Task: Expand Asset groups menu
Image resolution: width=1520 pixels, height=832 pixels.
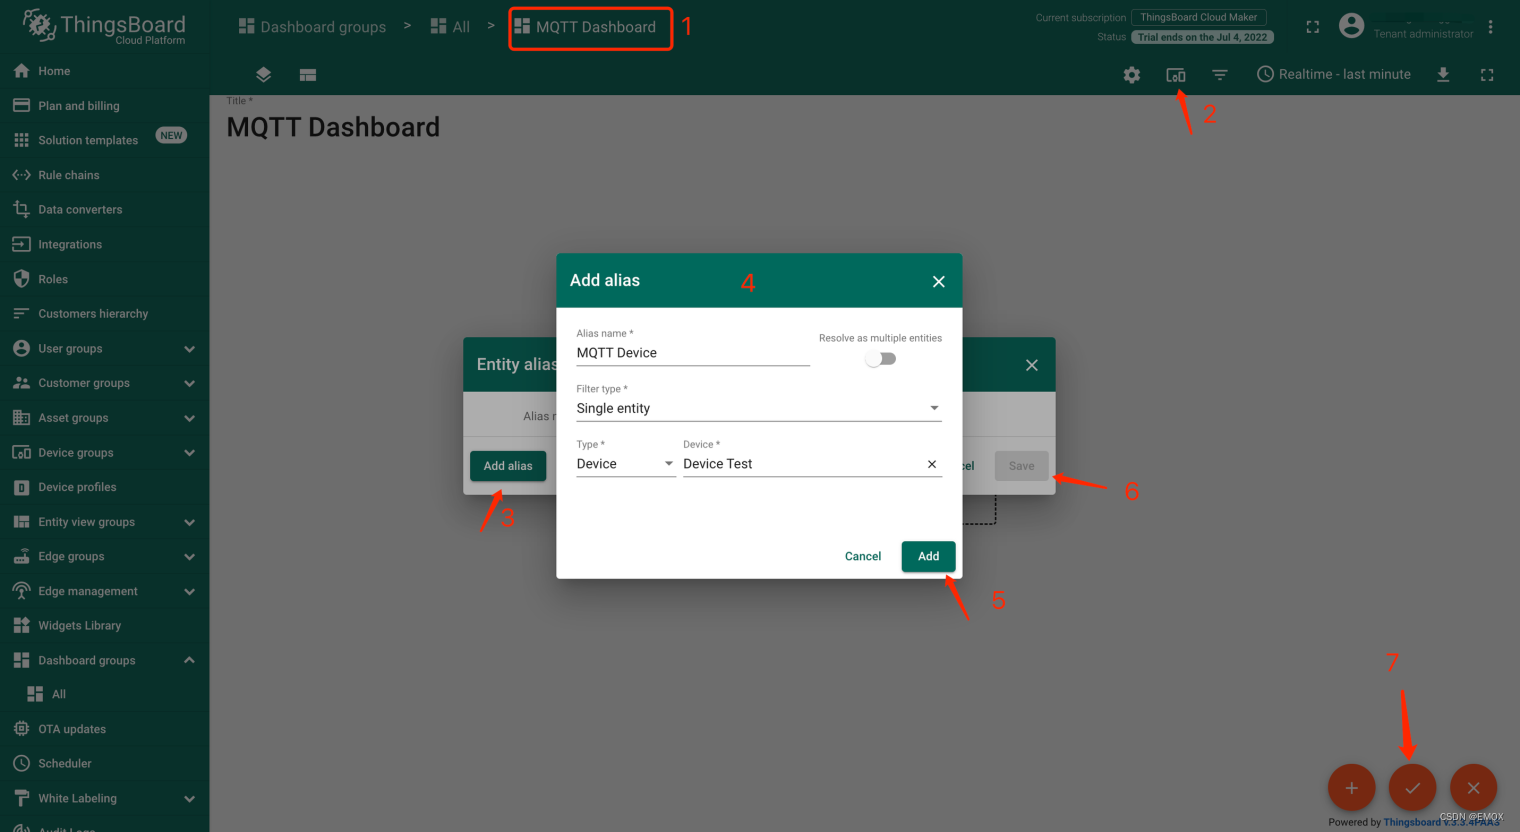Action: click(x=104, y=418)
